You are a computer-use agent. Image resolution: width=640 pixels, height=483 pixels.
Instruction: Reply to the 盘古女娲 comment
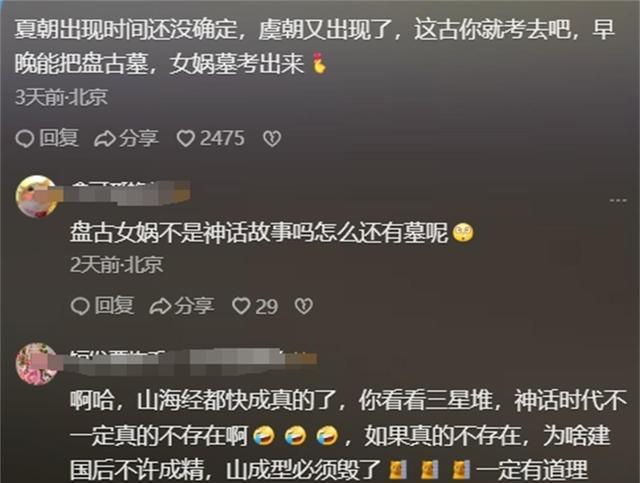pos(102,306)
